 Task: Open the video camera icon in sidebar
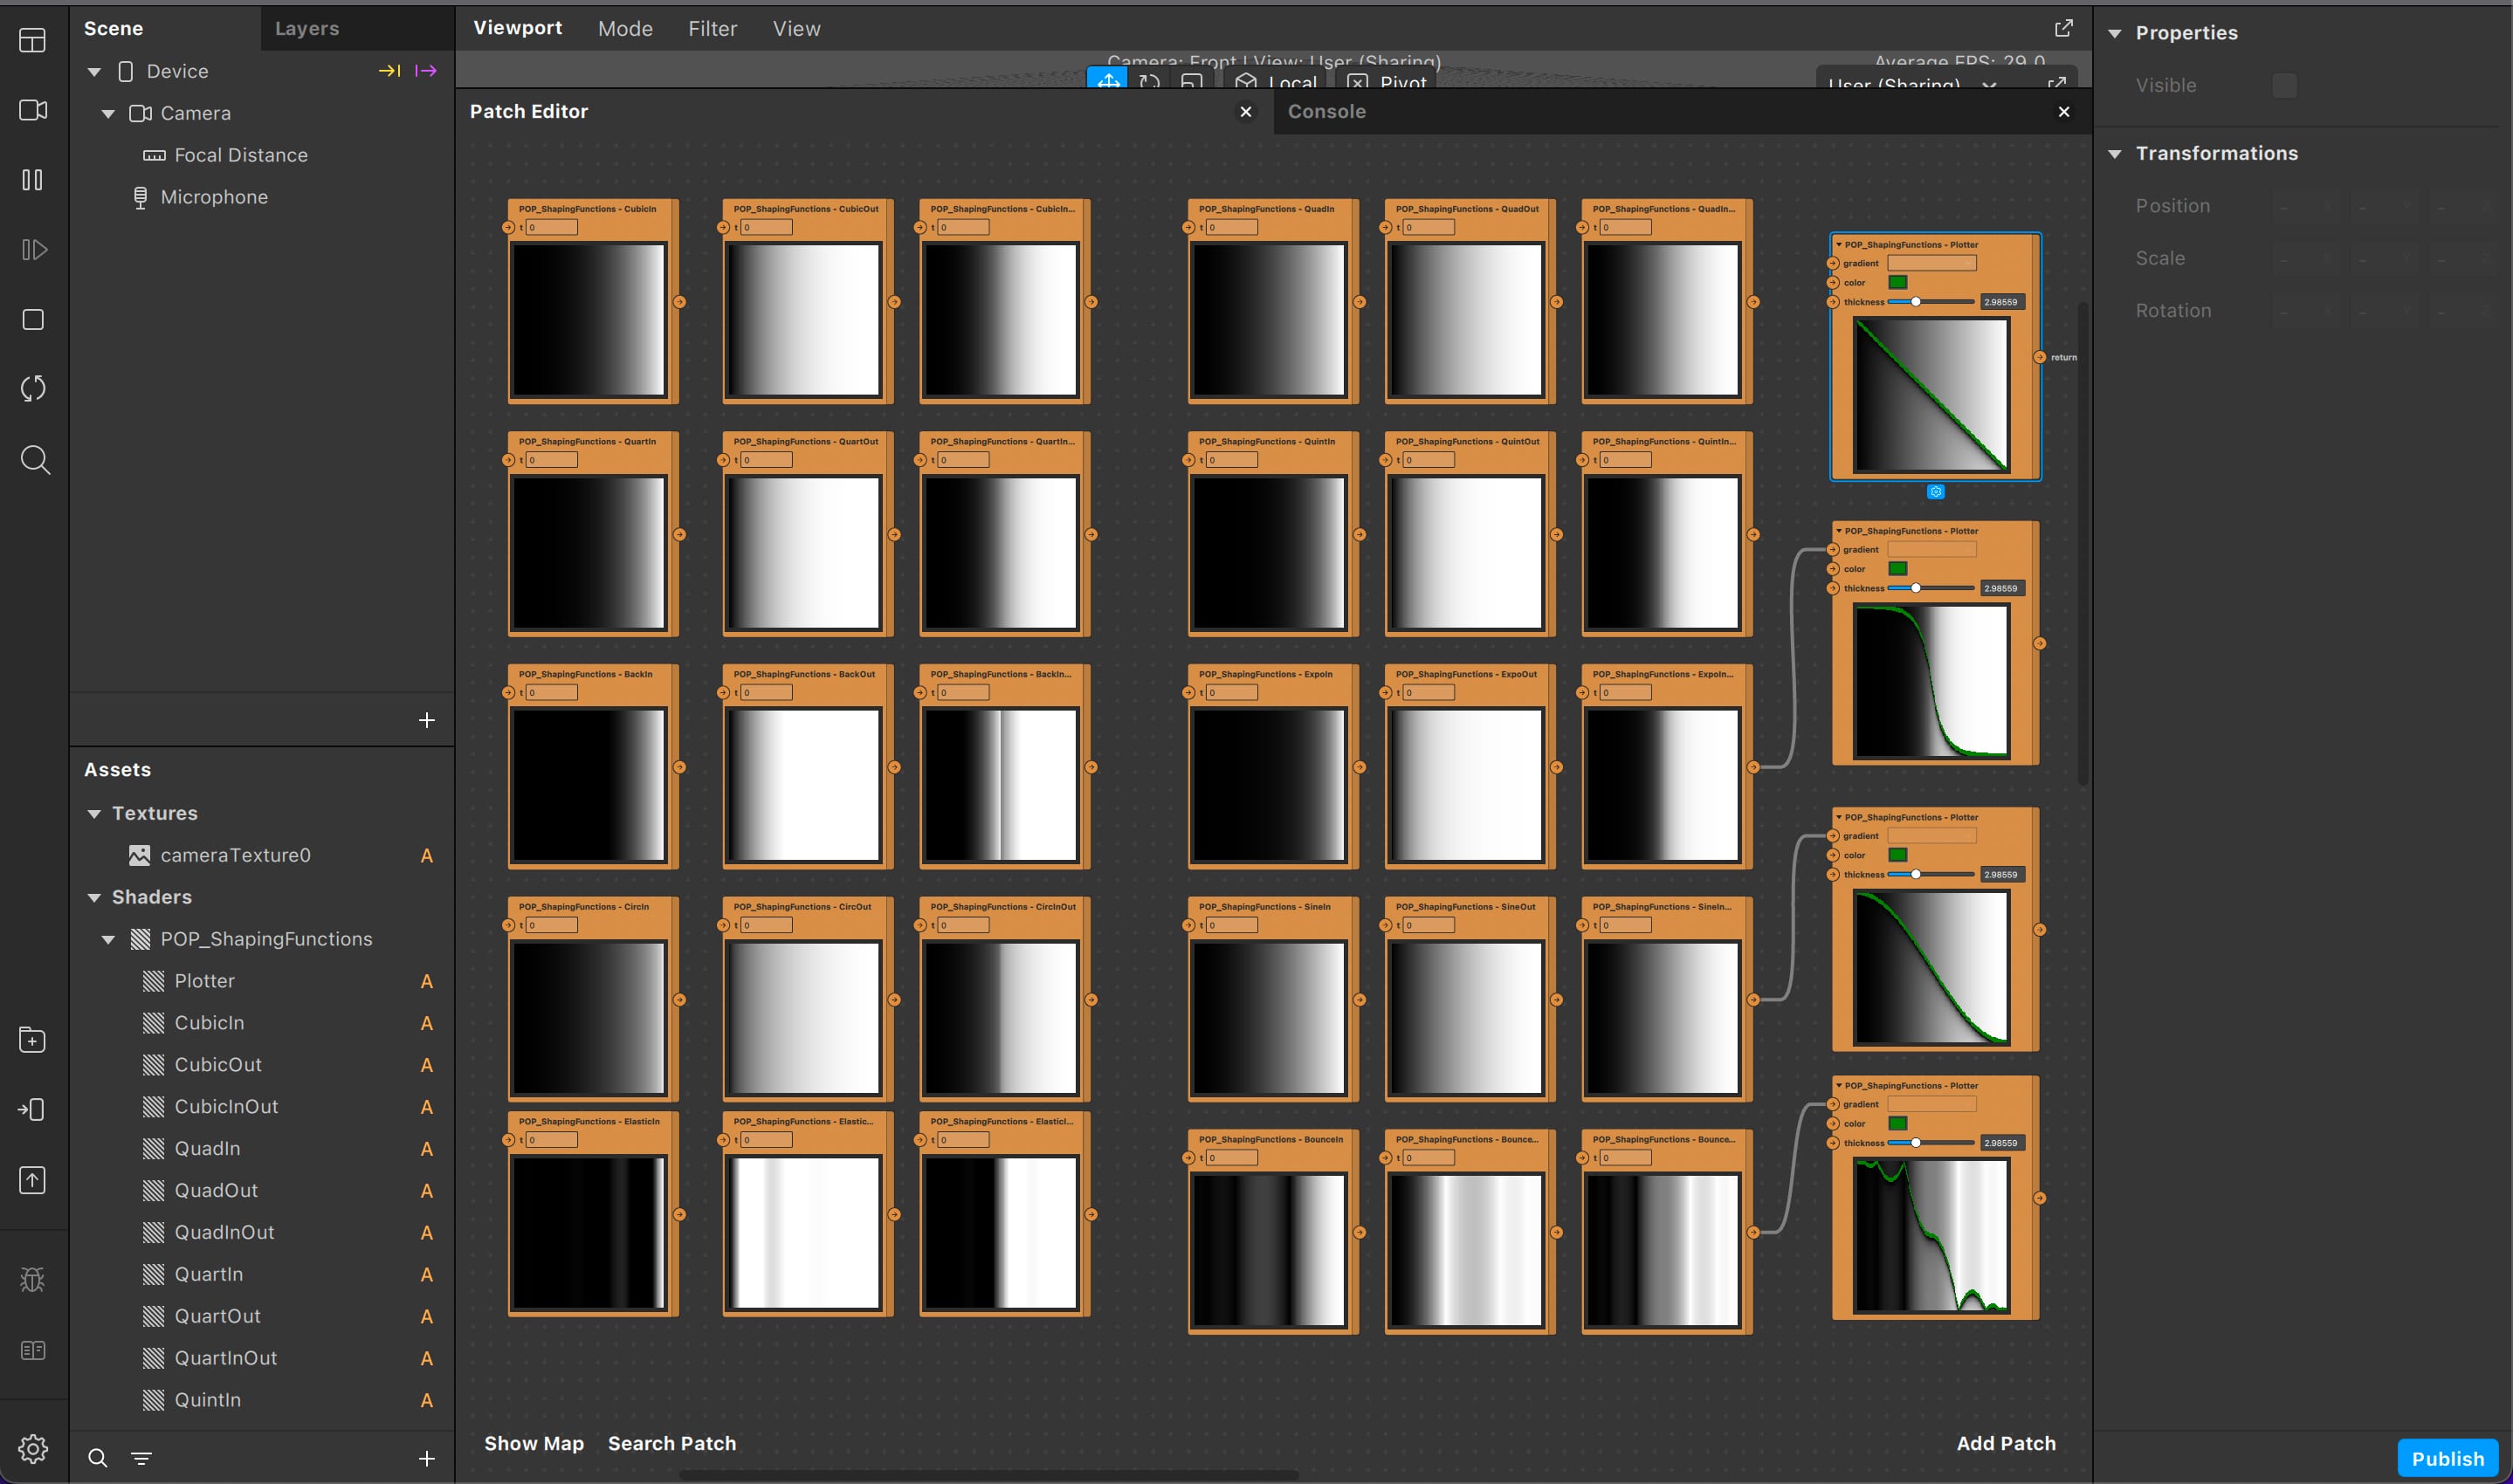tap(33, 110)
